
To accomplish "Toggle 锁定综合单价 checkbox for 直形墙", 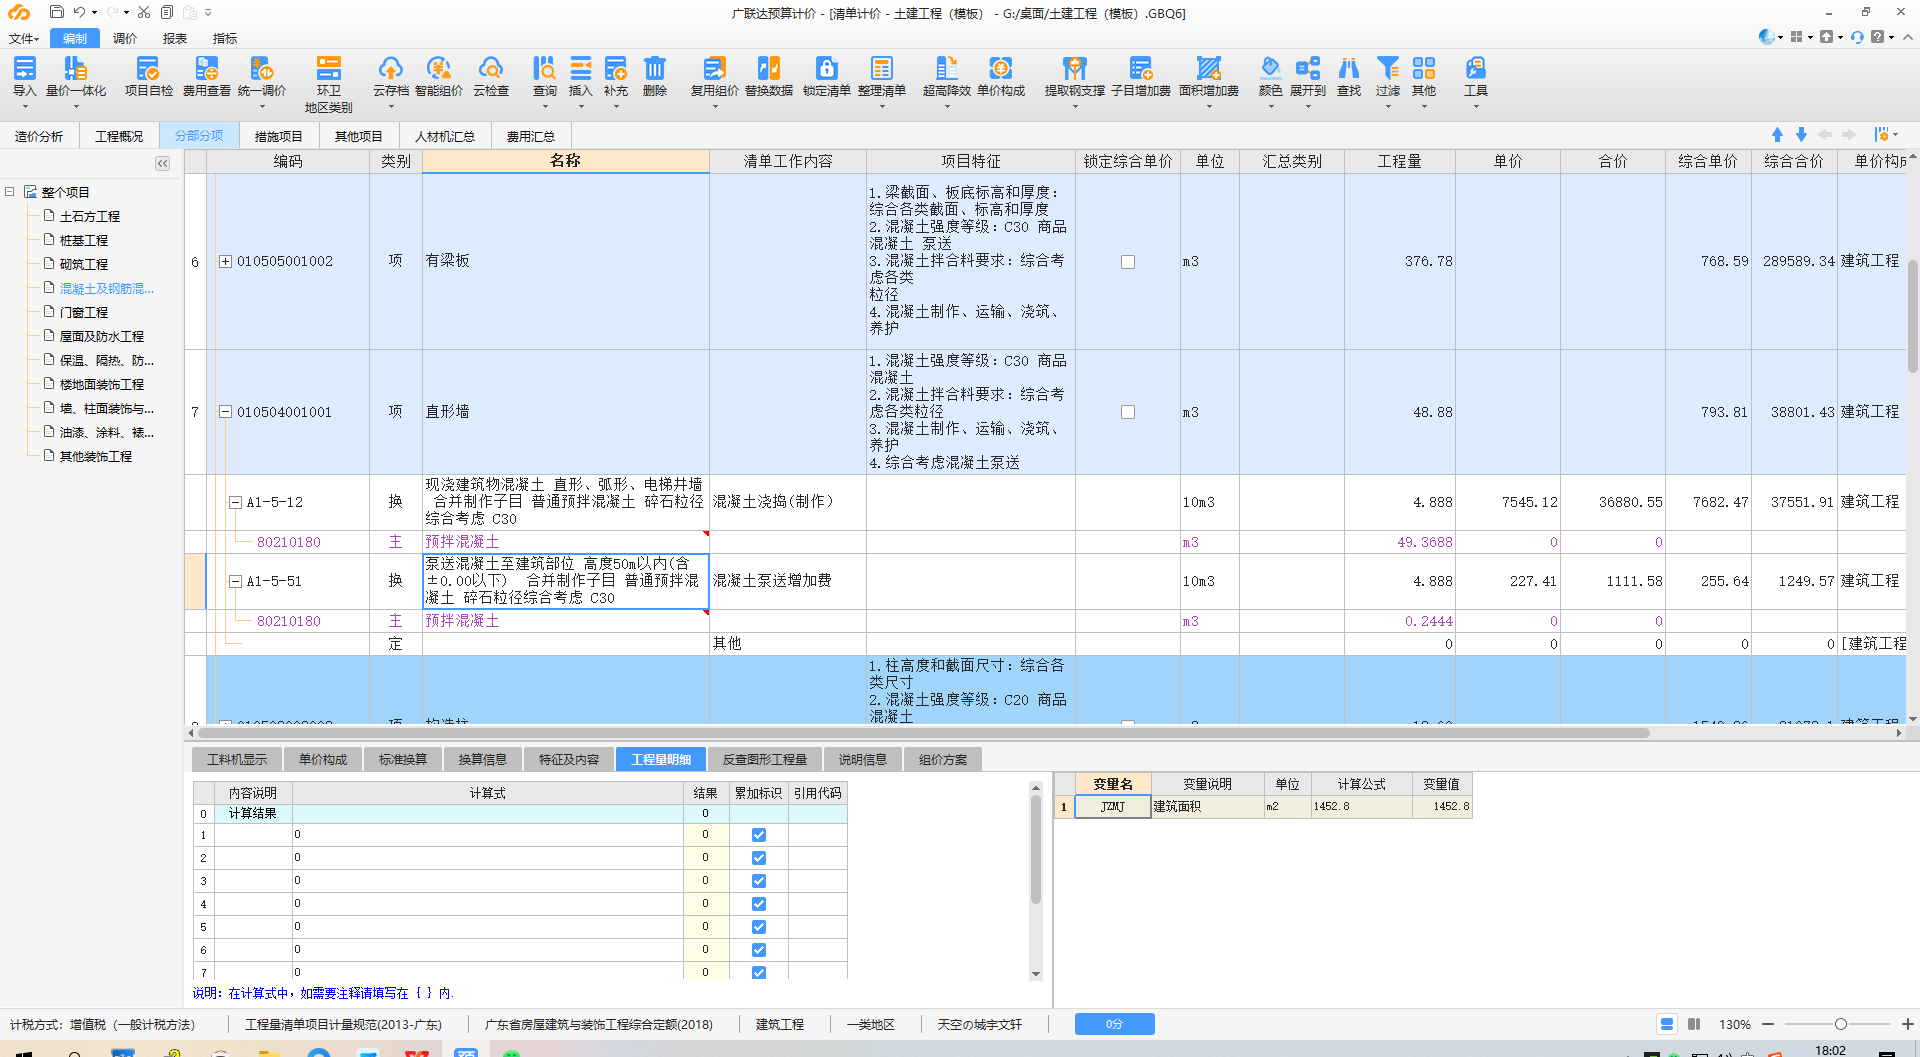I will click(x=1127, y=412).
